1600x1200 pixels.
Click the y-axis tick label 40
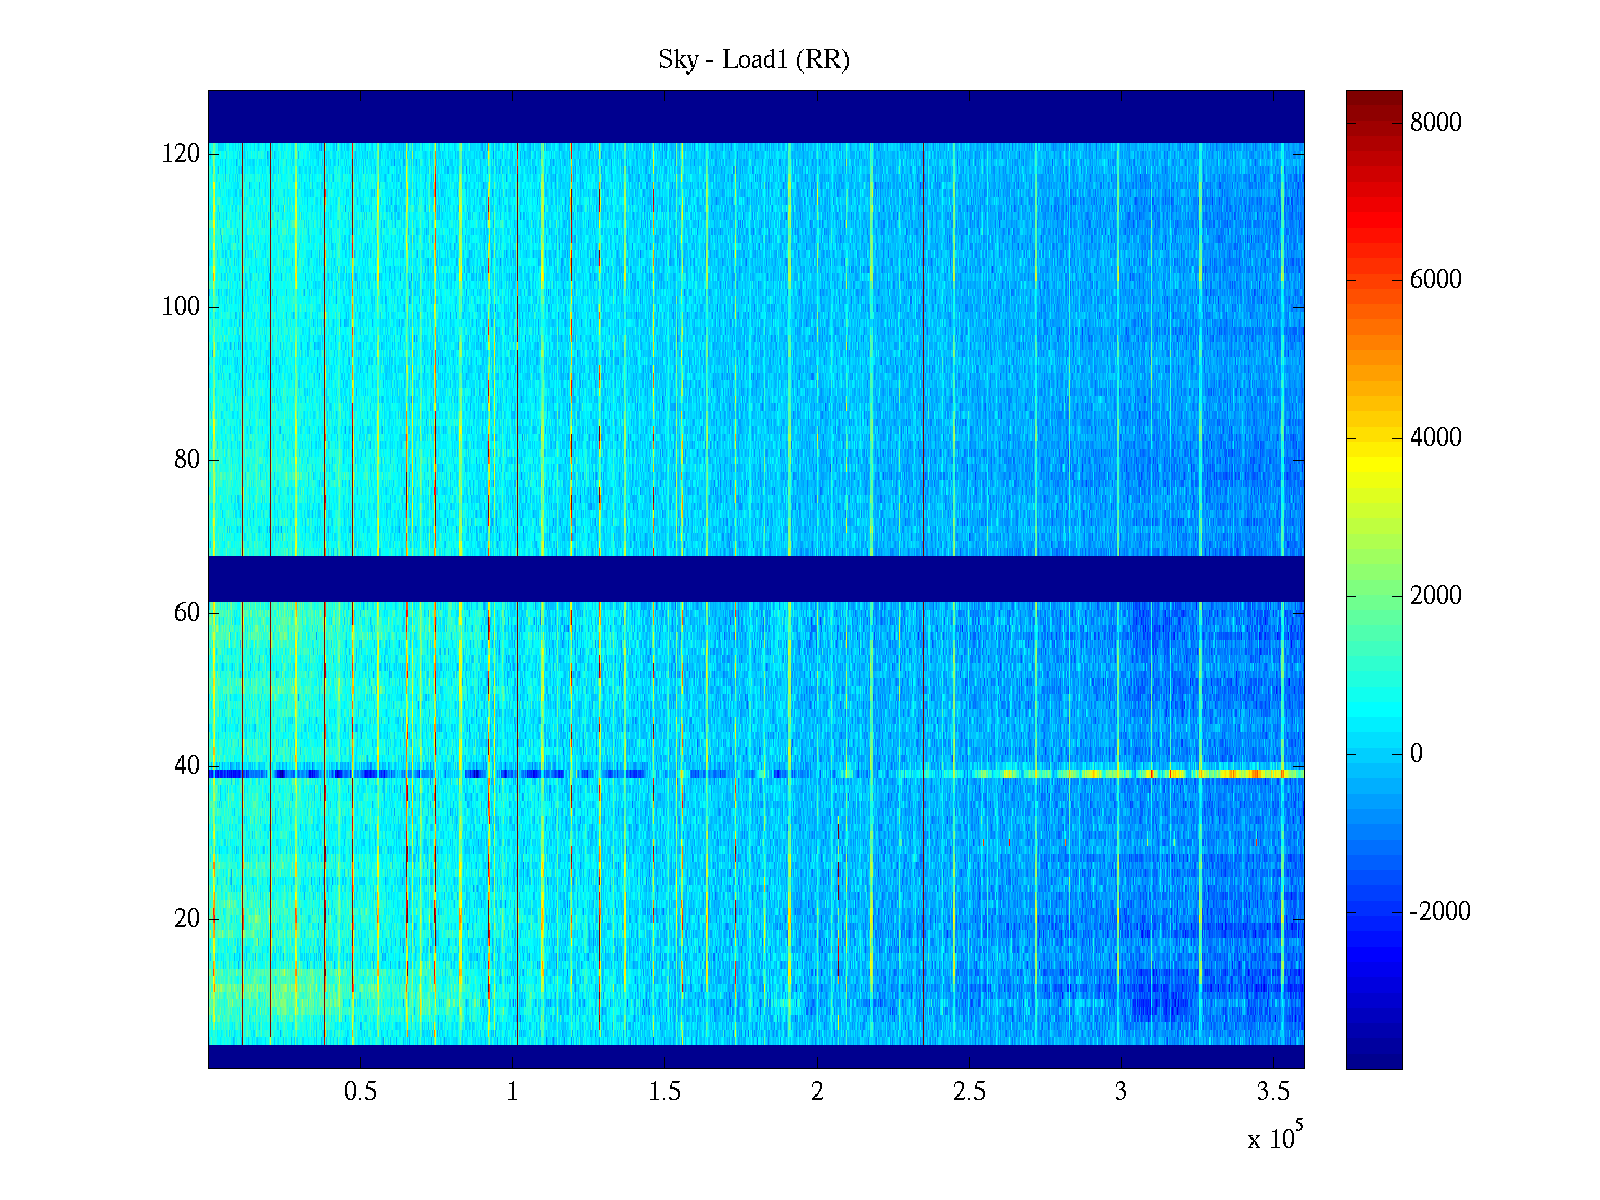tap(186, 766)
